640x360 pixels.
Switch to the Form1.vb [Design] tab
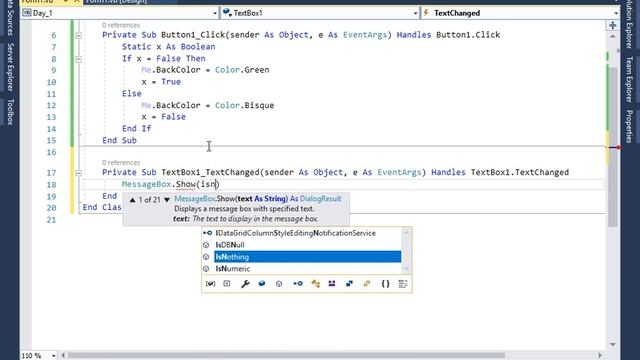click(117, 2)
